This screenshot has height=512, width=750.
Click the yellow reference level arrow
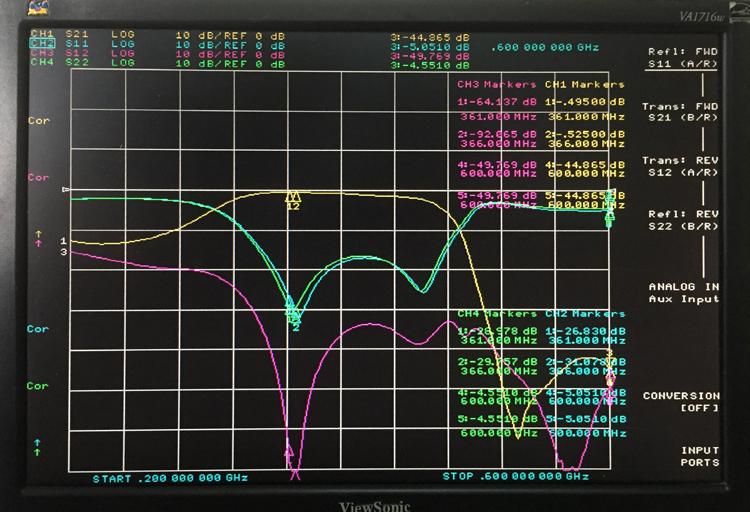39,234
